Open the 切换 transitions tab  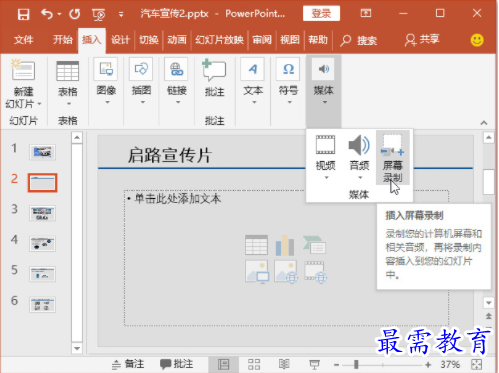pyautogui.click(x=149, y=40)
